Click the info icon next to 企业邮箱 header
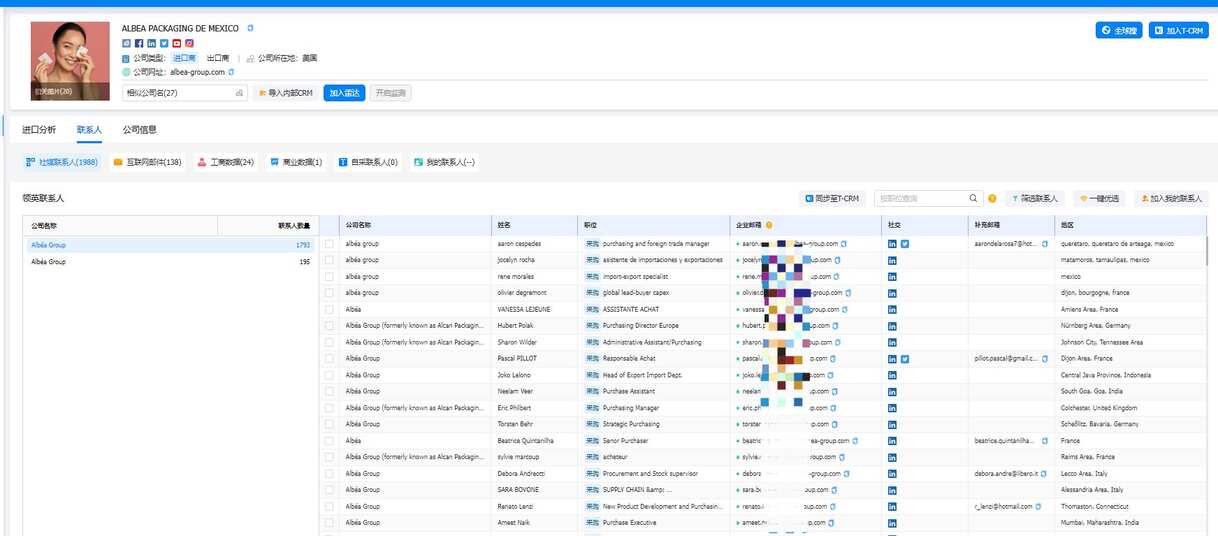1218x536 pixels. (769, 225)
